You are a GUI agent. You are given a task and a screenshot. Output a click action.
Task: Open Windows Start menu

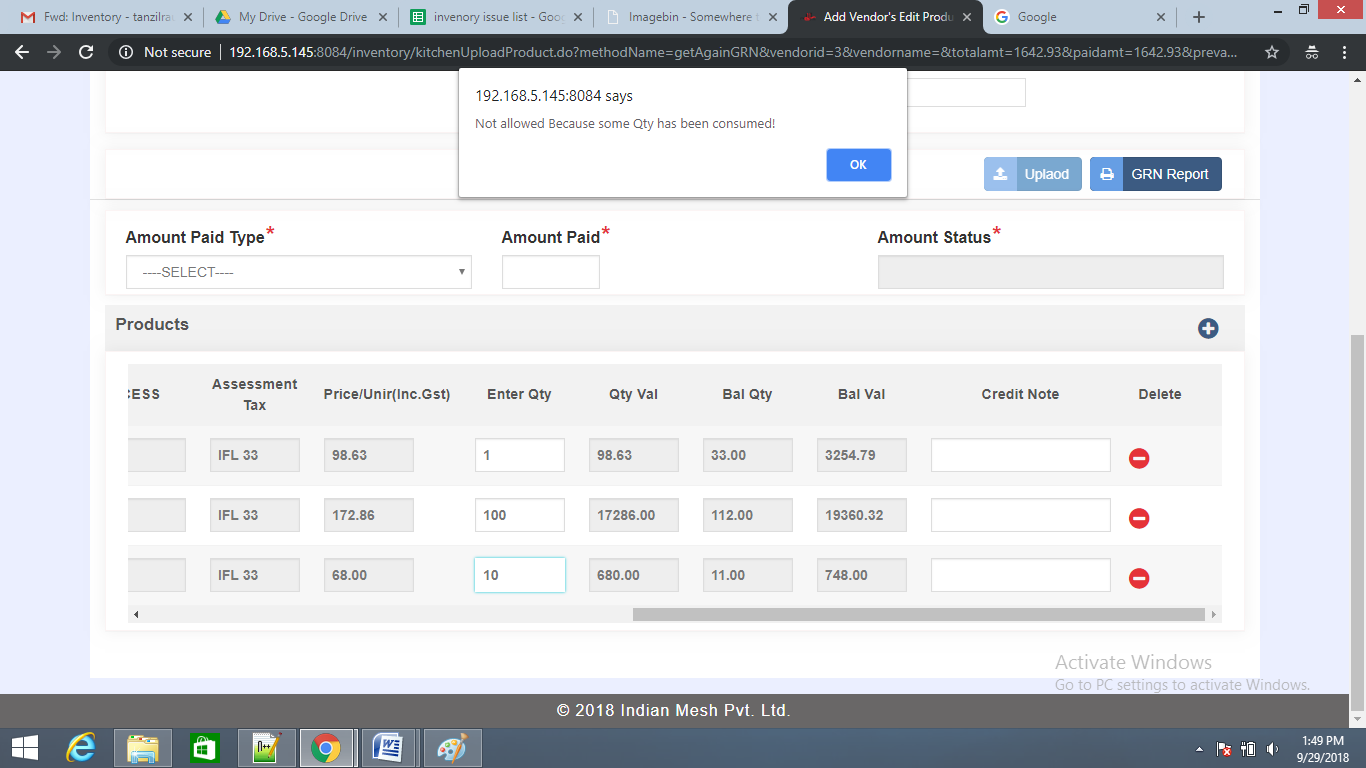tap(24, 747)
